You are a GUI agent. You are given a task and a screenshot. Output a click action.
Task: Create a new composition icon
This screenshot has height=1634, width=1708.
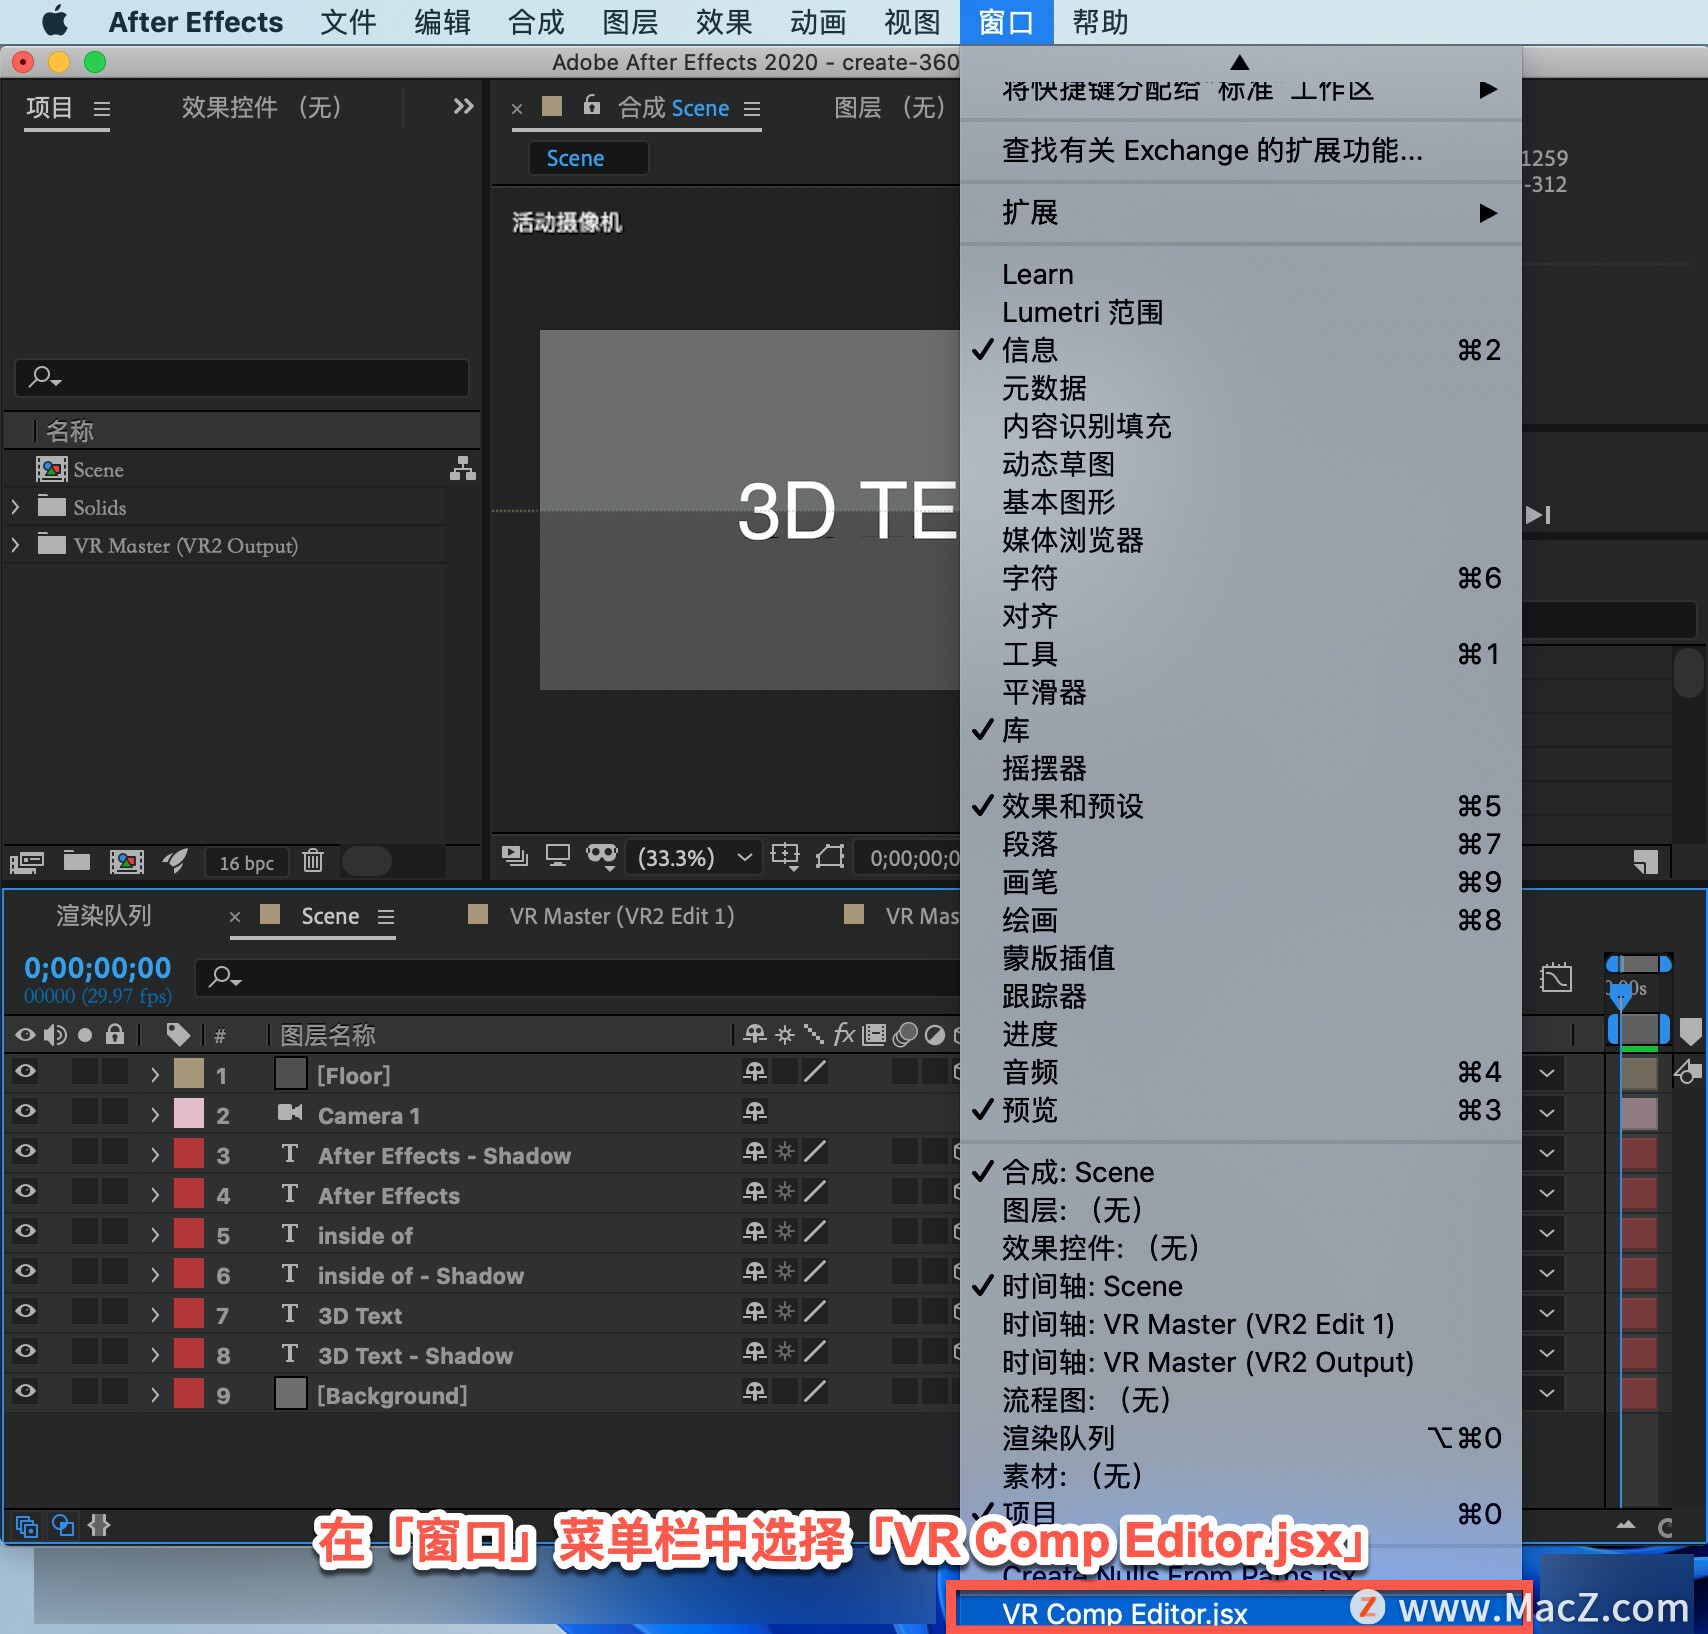(x=127, y=861)
